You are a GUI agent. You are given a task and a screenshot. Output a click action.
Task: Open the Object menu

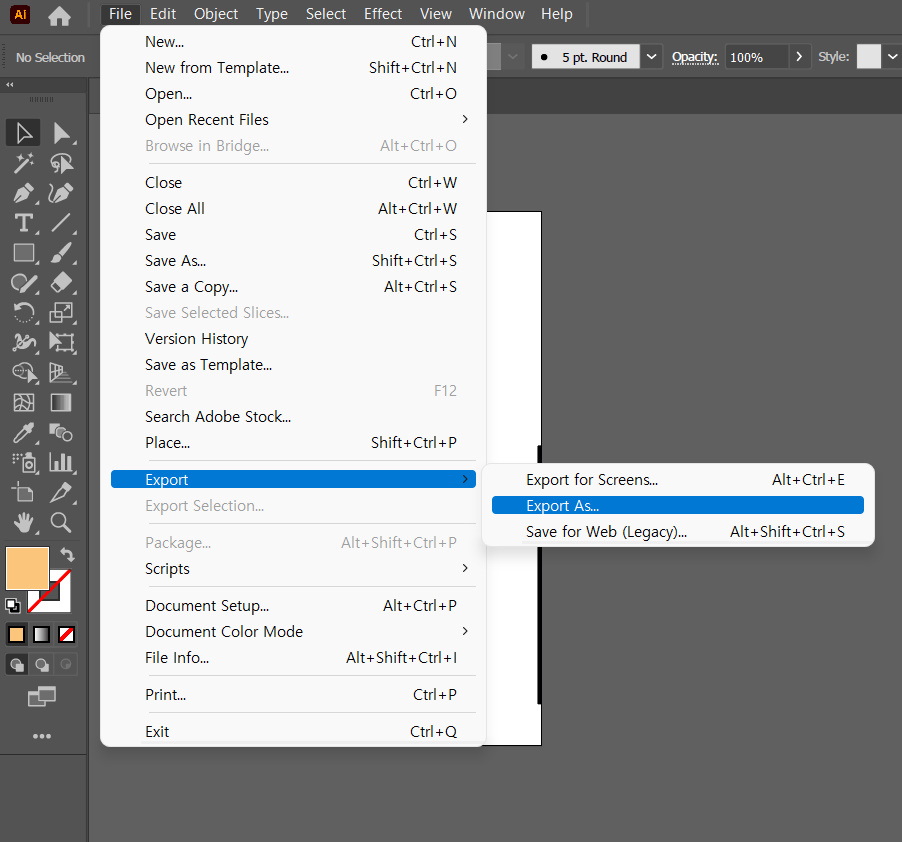click(x=216, y=14)
